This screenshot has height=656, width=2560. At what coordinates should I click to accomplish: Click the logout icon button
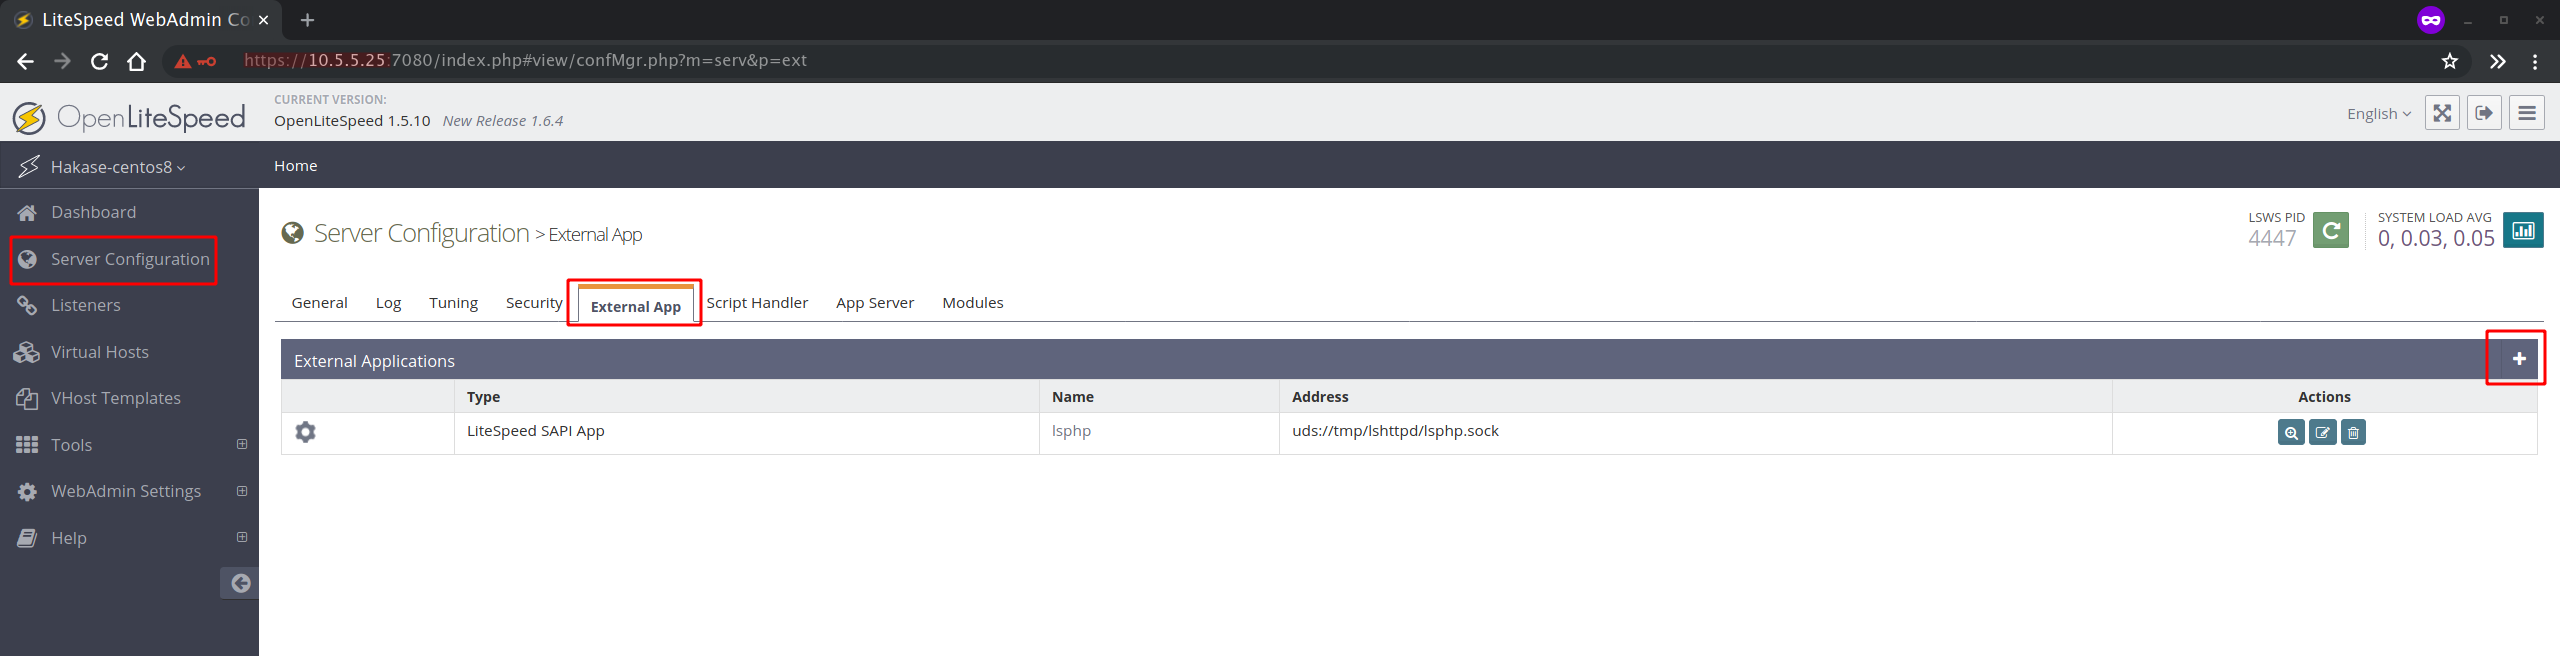click(x=2484, y=113)
